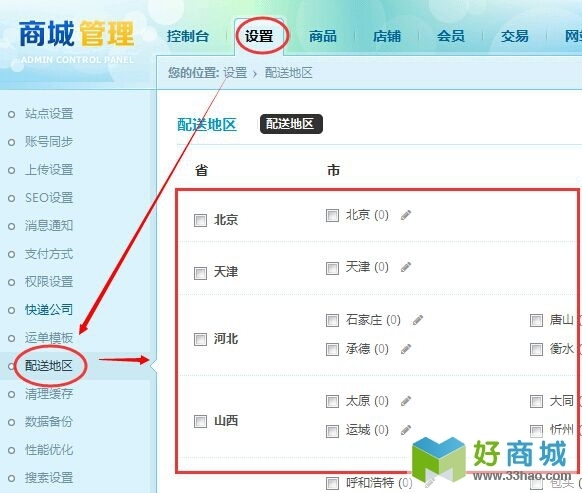Image resolution: width=582 pixels, height=493 pixels.
Task: Enable the 石家庄 city checkbox
Action: 332,320
